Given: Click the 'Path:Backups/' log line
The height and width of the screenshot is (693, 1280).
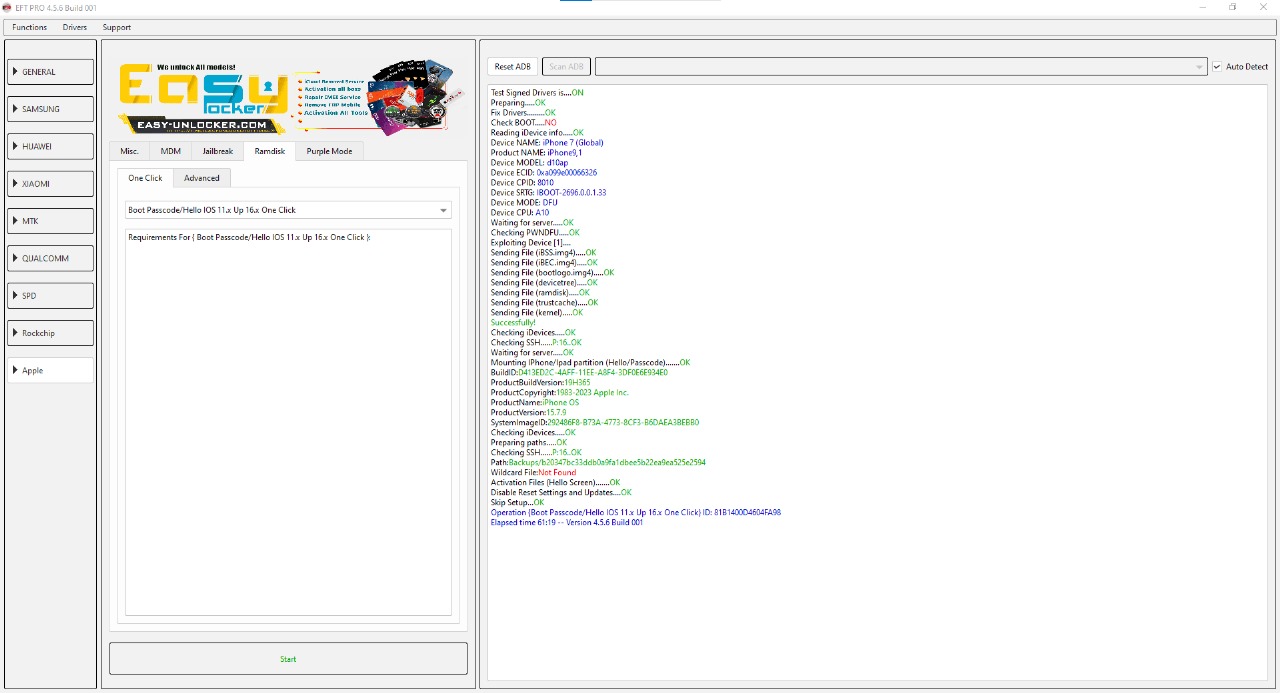Looking at the screenshot, I should pos(598,463).
